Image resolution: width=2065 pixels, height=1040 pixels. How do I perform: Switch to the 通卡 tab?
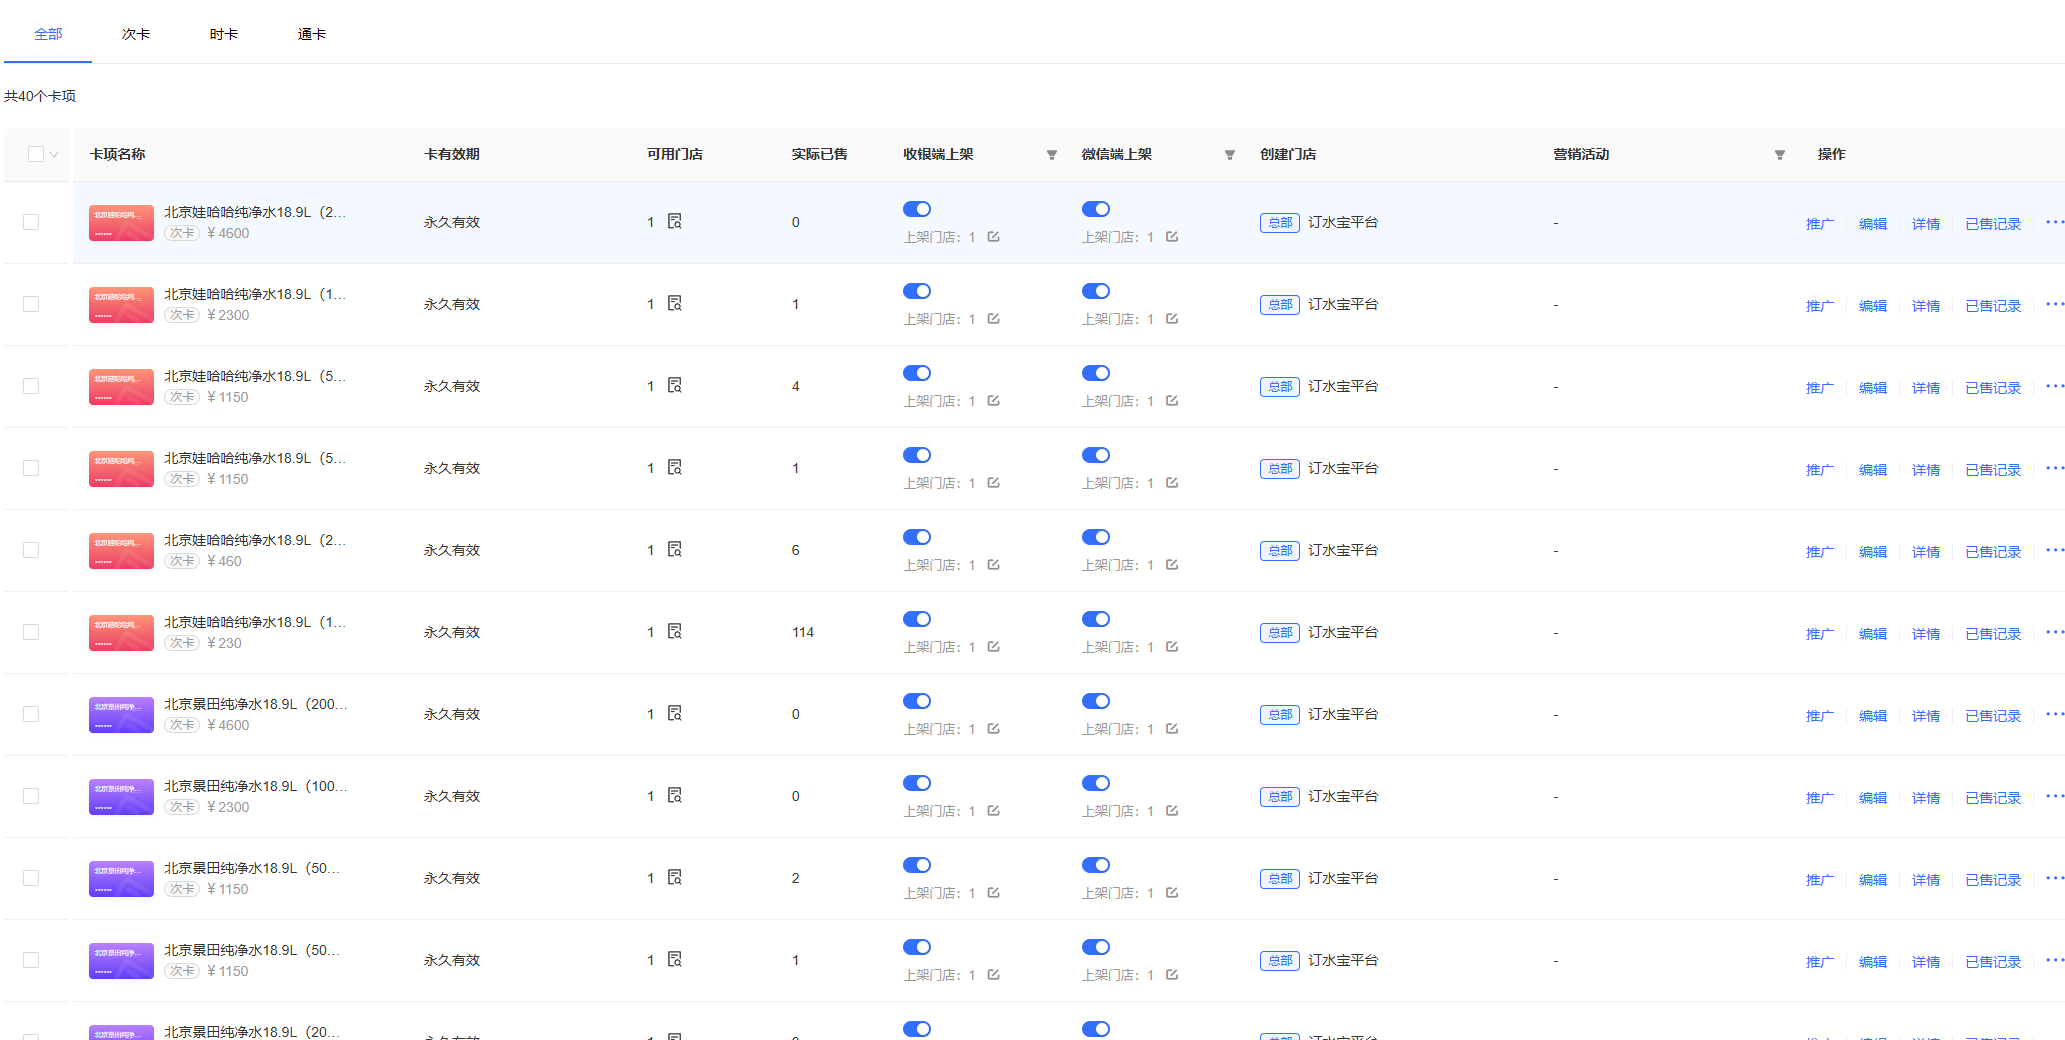[x=312, y=34]
